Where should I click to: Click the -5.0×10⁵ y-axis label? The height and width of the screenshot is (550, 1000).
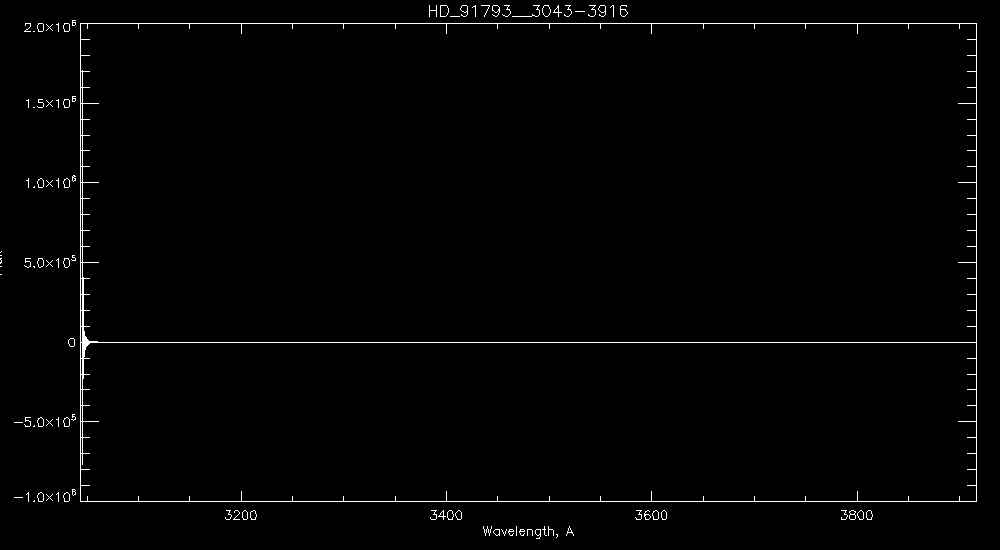pyautogui.click(x=46, y=422)
